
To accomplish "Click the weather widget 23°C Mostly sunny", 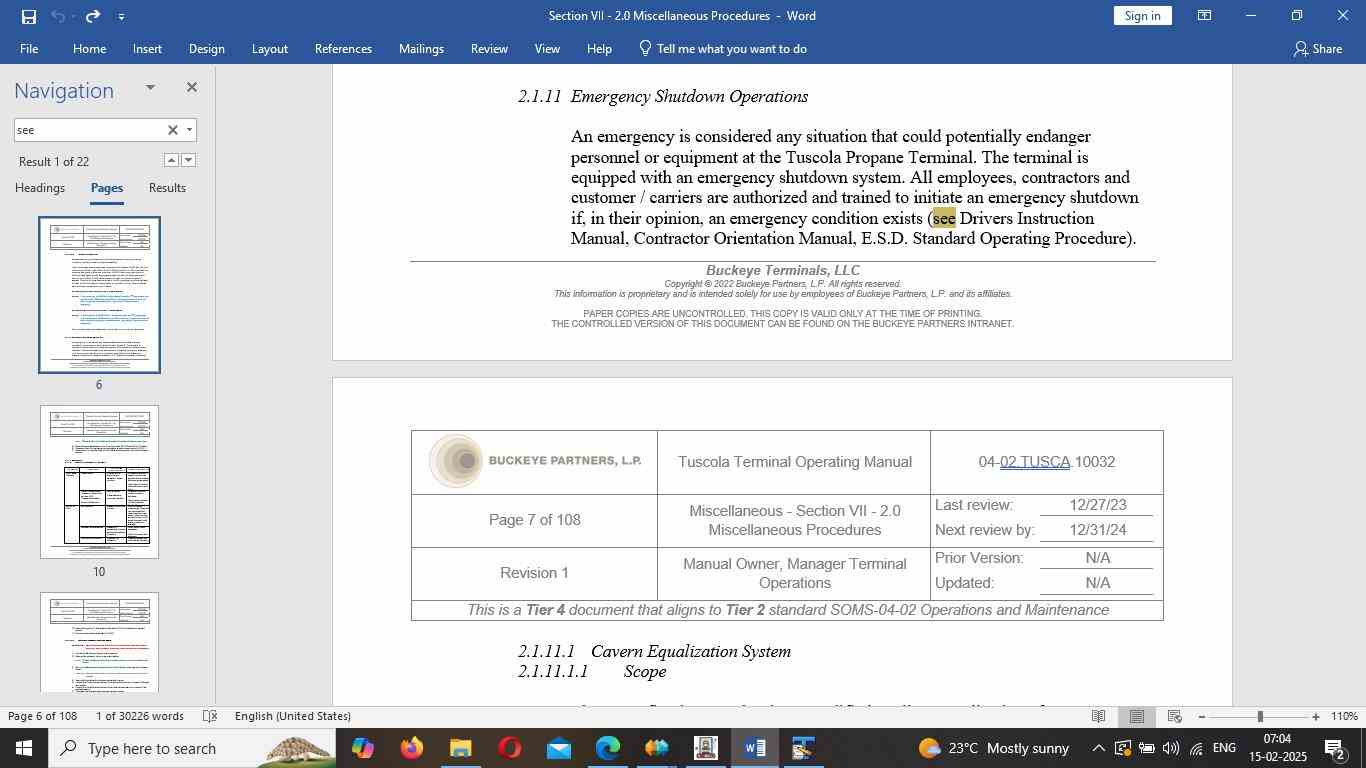I will coord(993,748).
